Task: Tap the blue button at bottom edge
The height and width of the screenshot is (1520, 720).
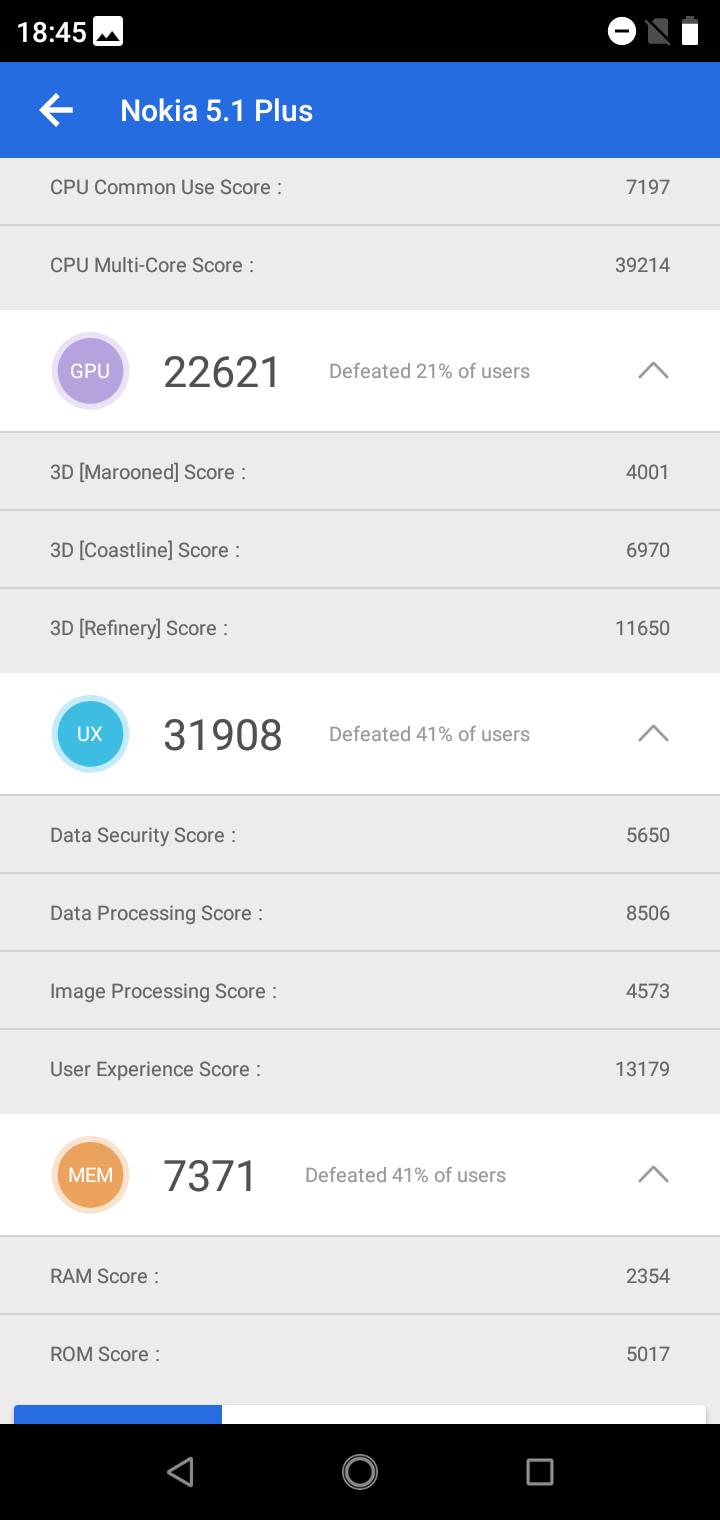Action: 118,1414
